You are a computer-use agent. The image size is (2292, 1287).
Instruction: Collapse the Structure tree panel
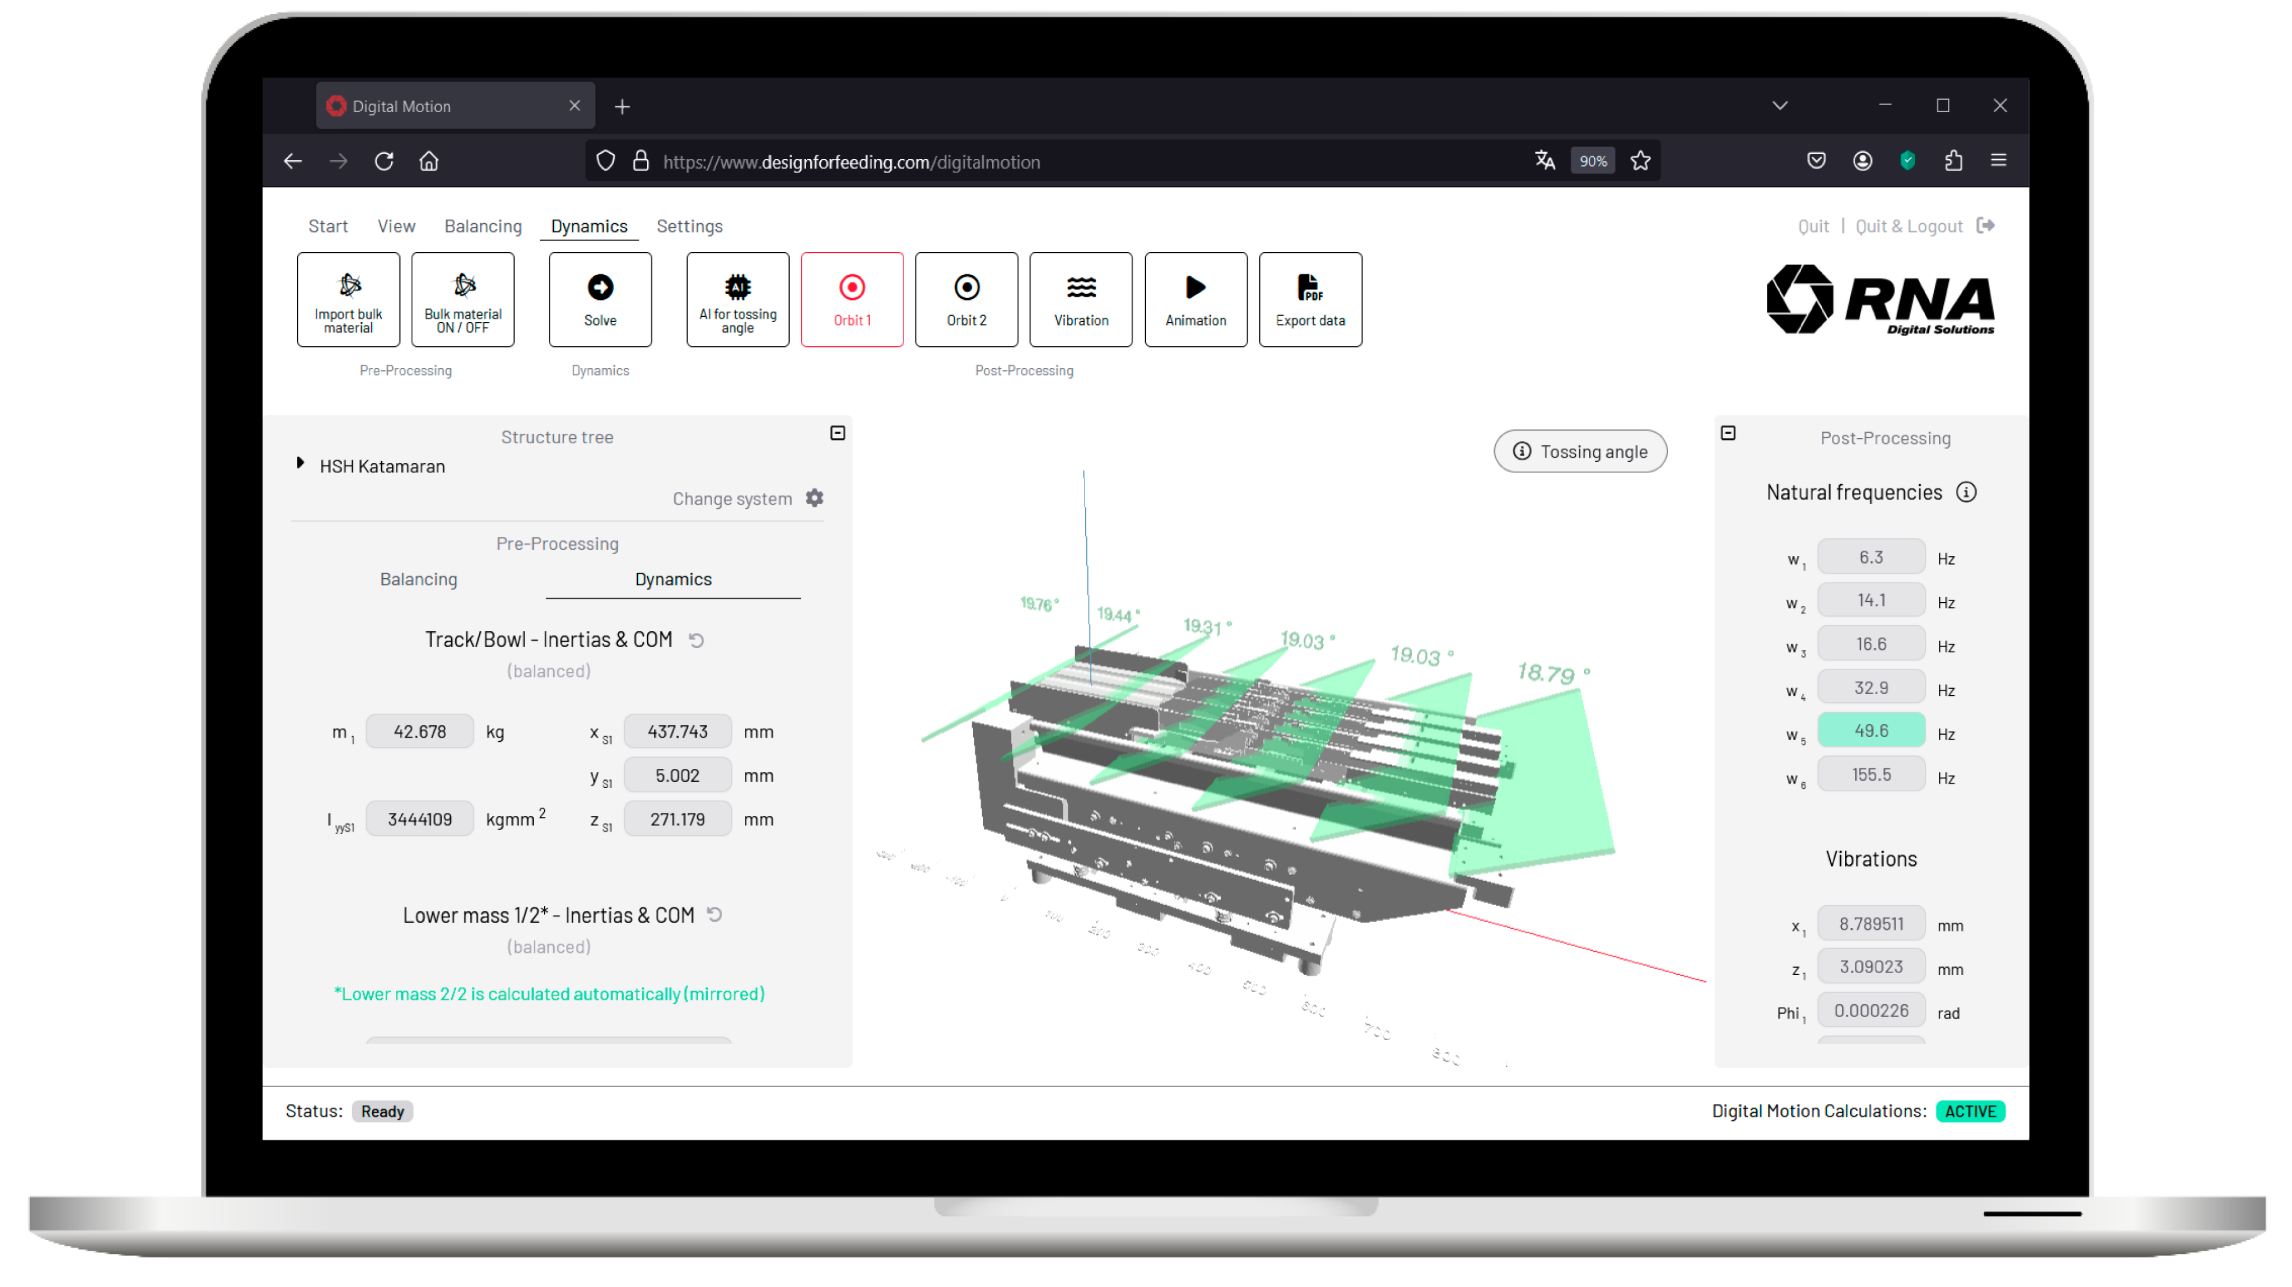[x=838, y=433]
